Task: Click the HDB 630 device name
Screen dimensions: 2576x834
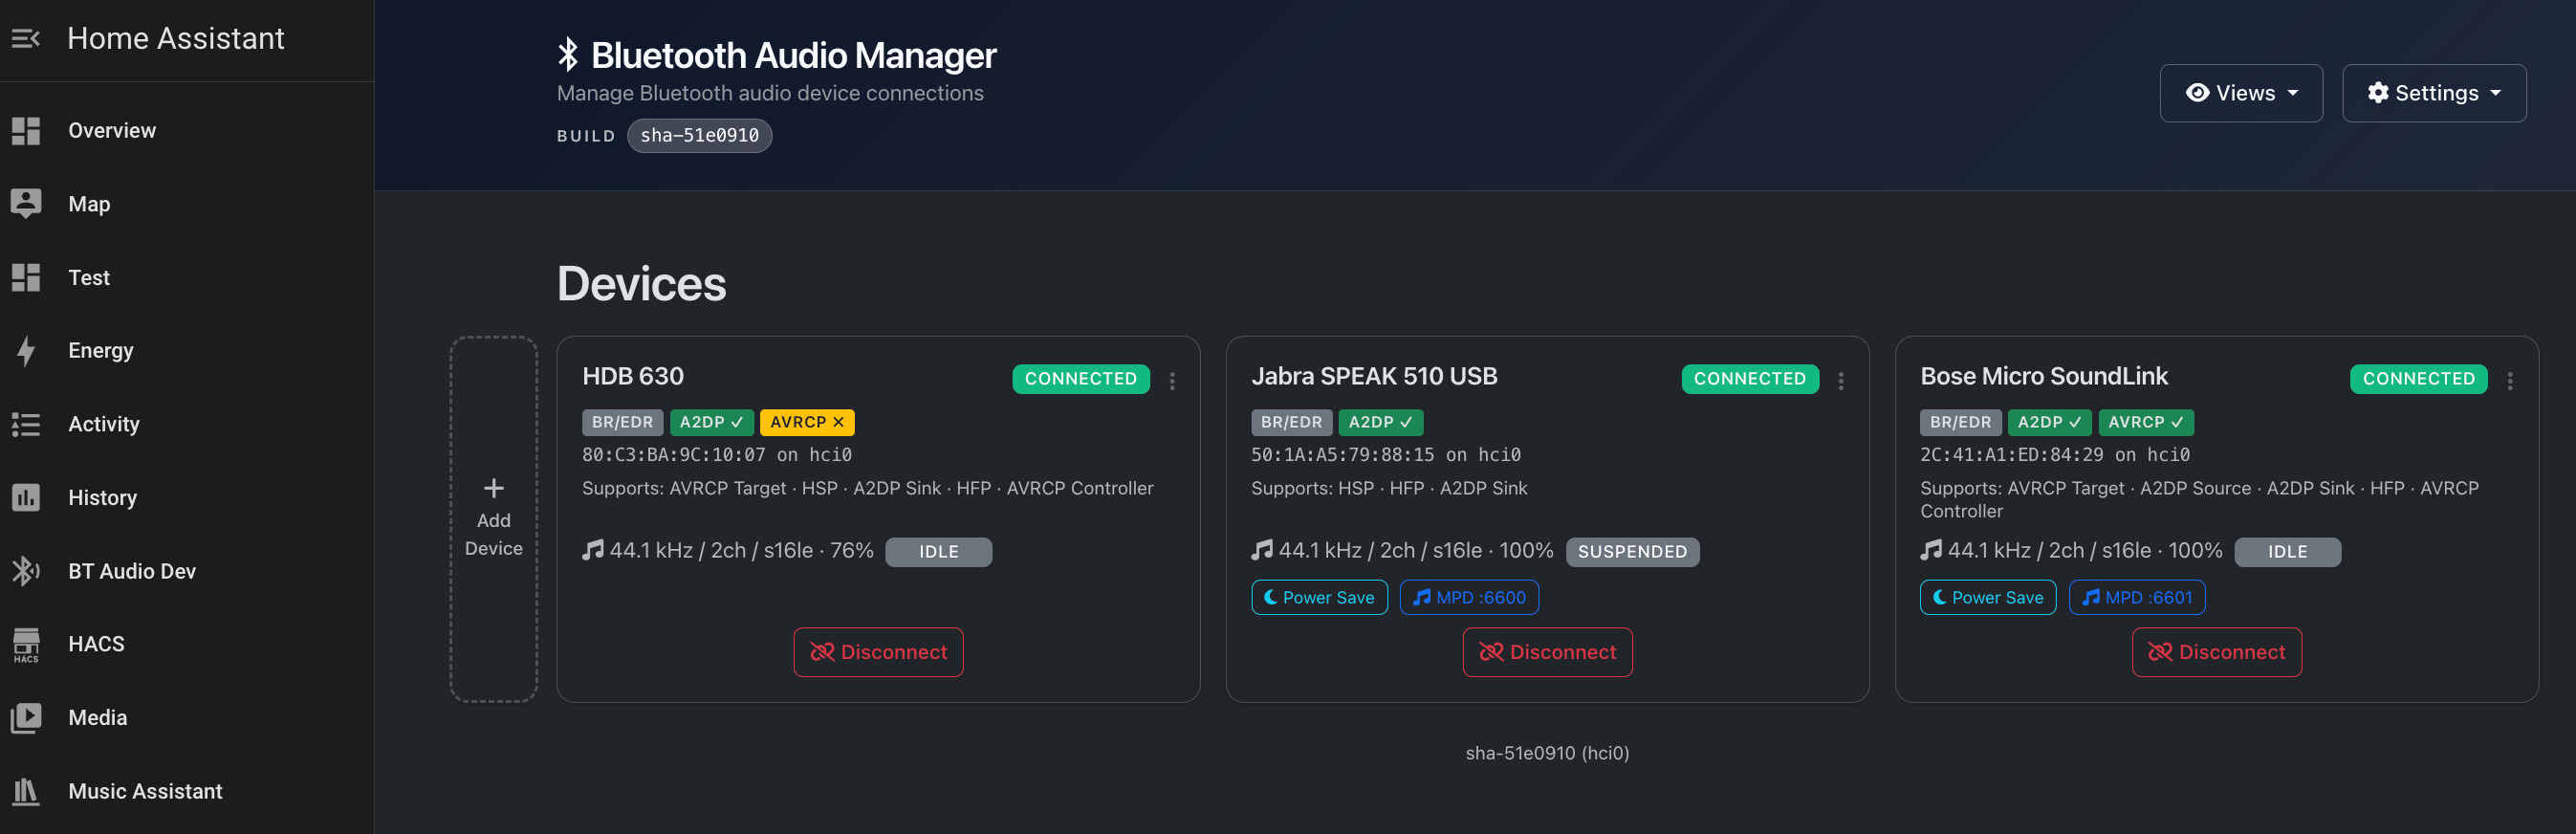Action: click(x=633, y=377)
